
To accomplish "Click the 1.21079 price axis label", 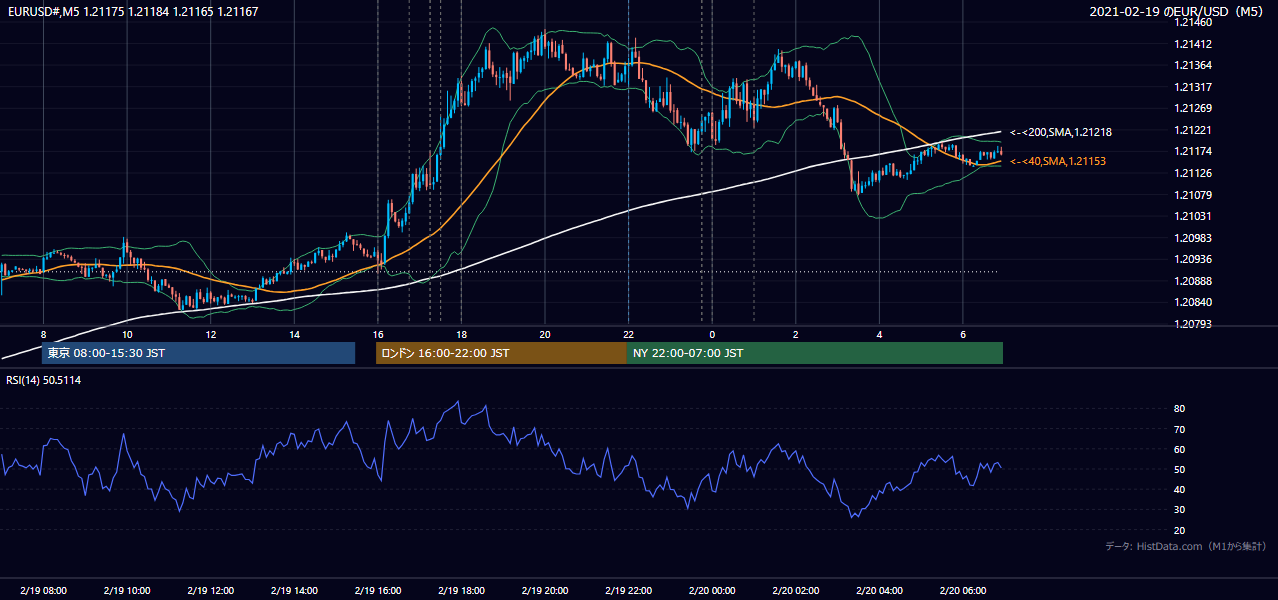I will [1194, 194].
